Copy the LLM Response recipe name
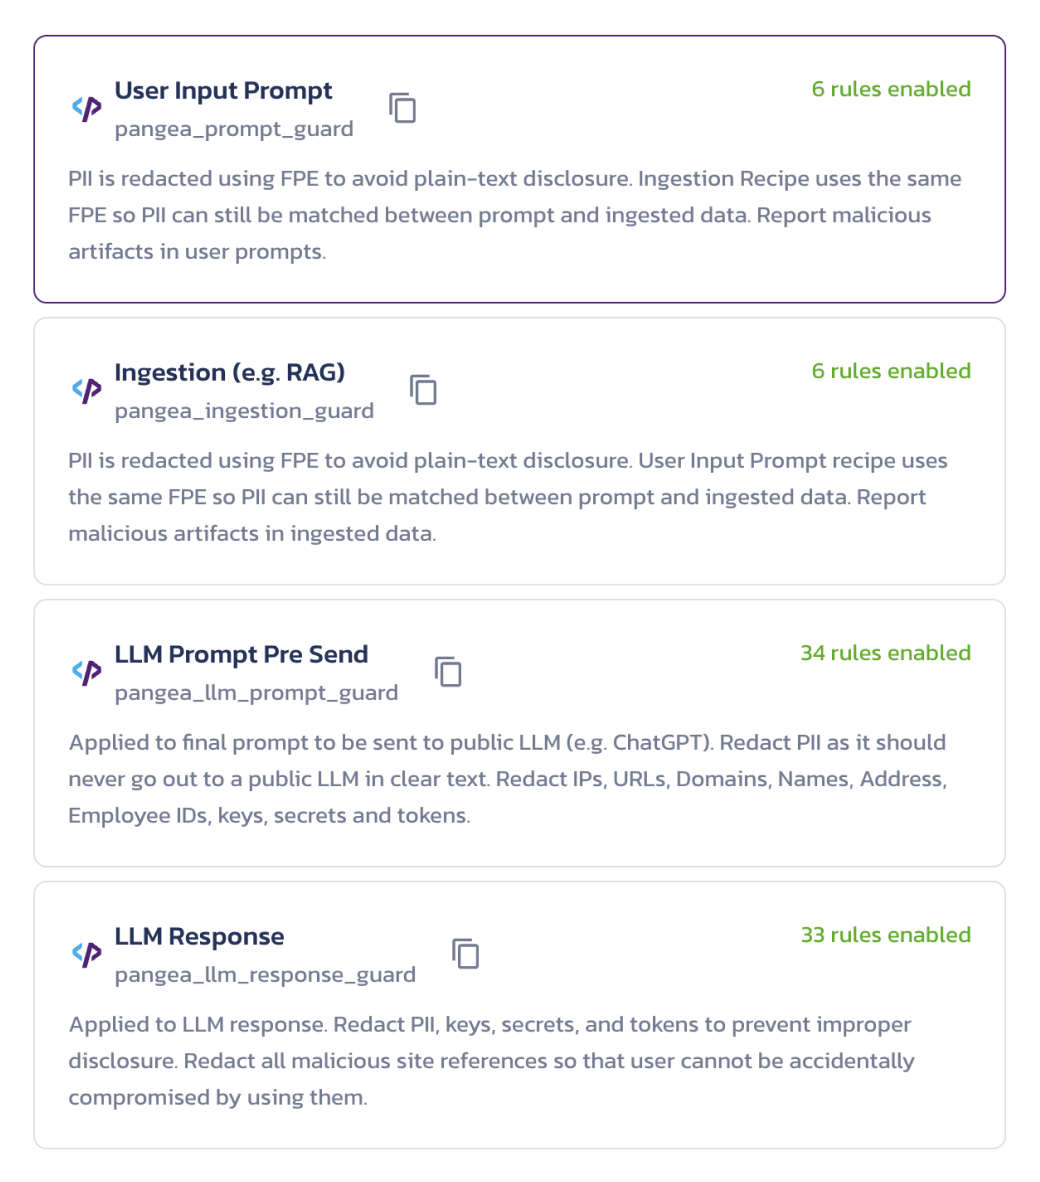 point(466,954)
